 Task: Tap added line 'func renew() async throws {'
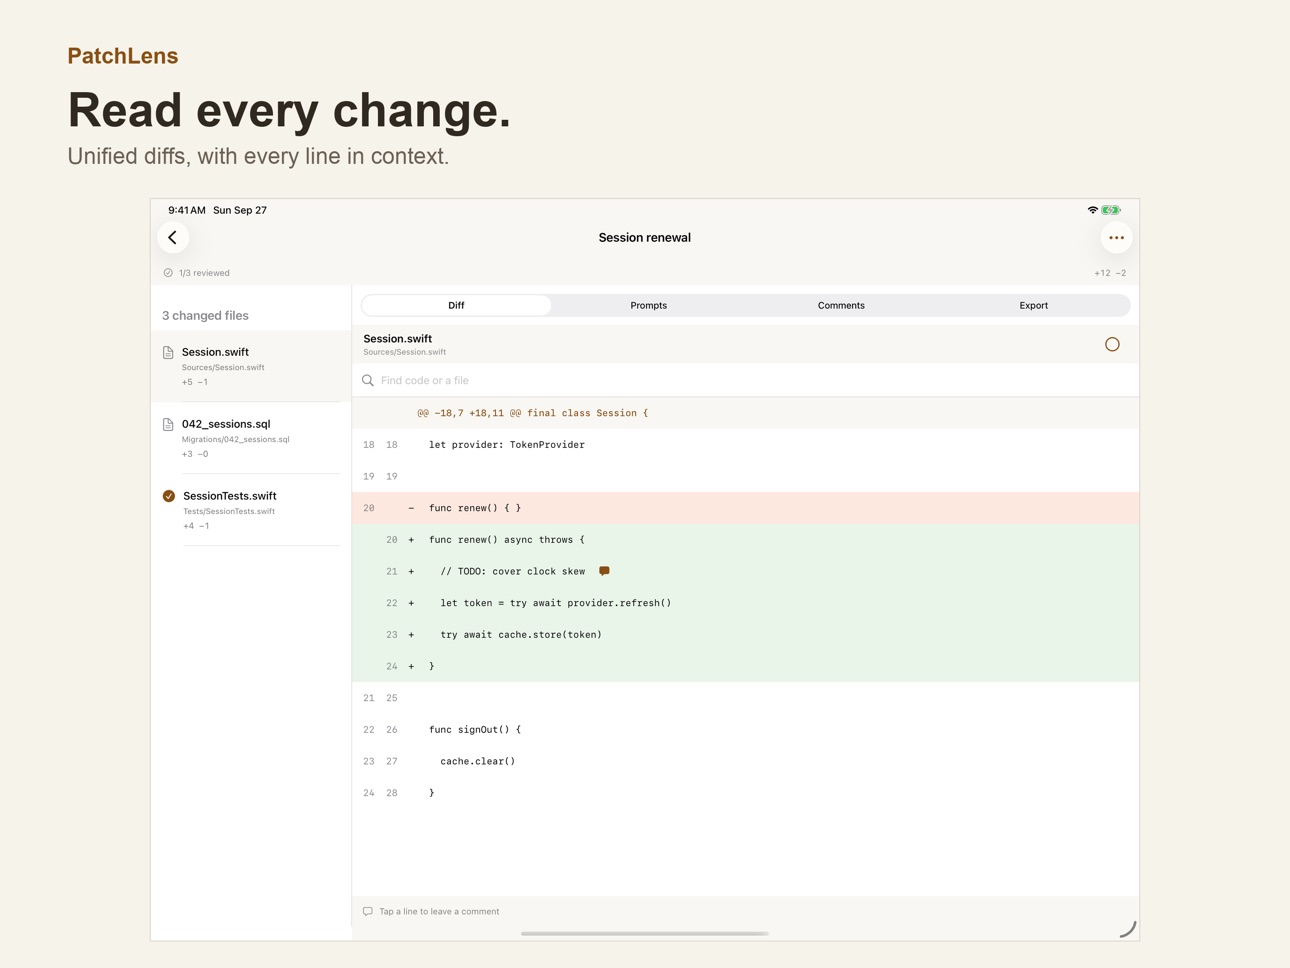coord(745,540)
